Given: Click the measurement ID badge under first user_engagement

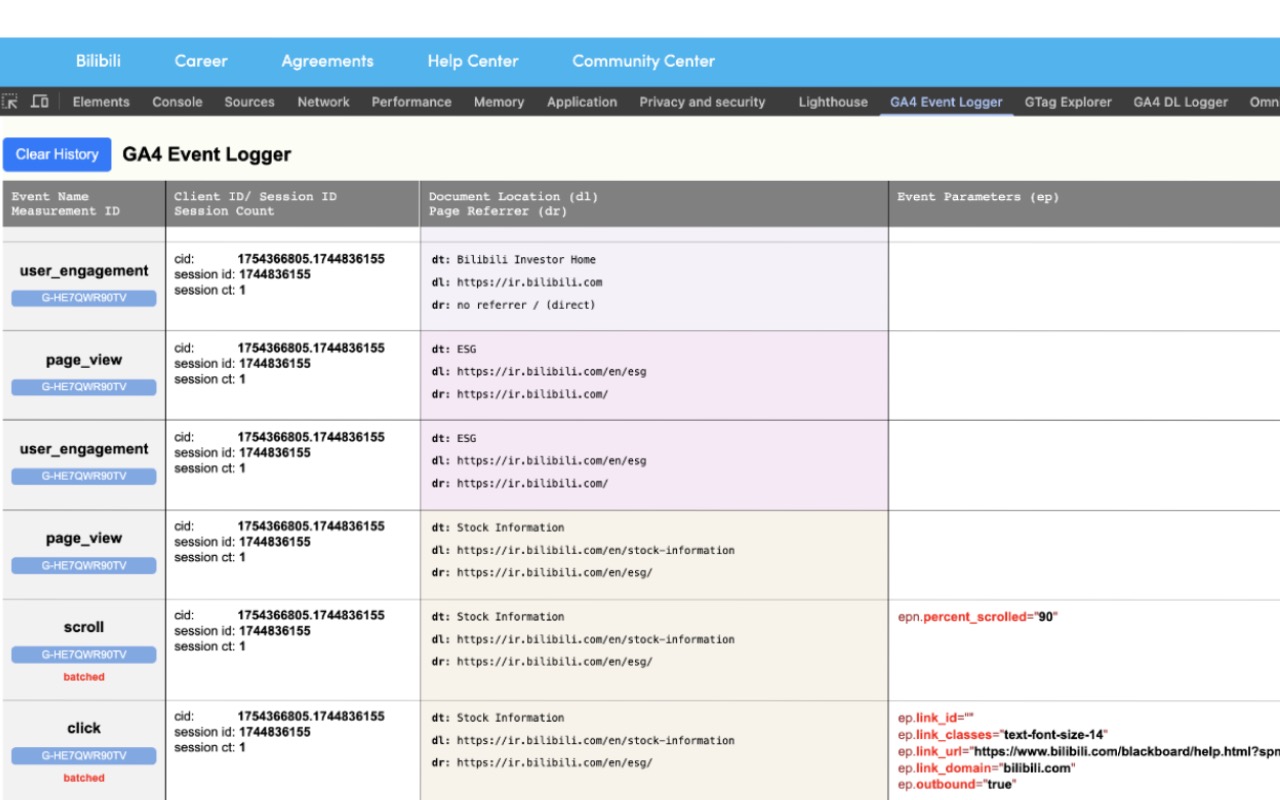Looking at the screenshot, I should pos(84,298).
